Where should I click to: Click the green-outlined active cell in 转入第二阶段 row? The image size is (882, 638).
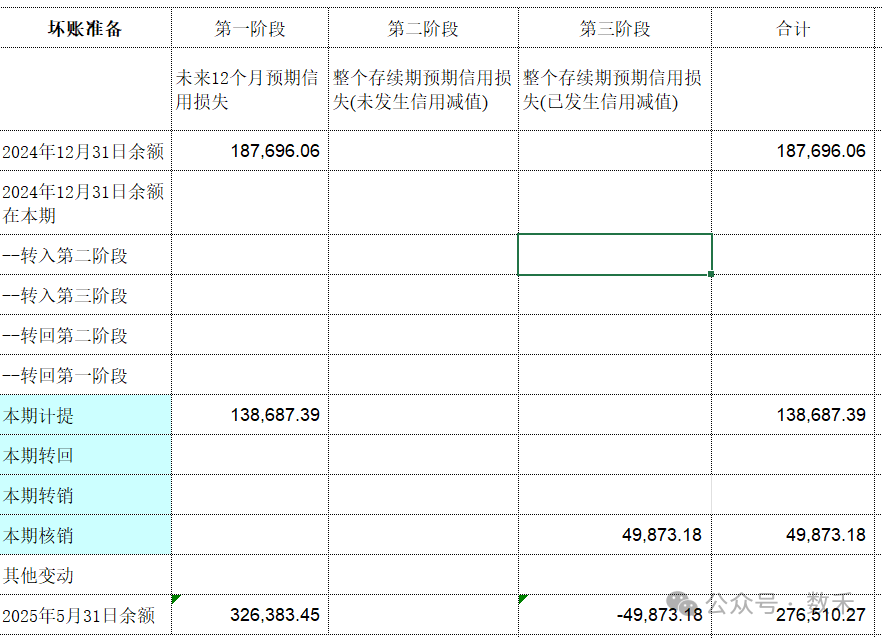click(615, 255)
